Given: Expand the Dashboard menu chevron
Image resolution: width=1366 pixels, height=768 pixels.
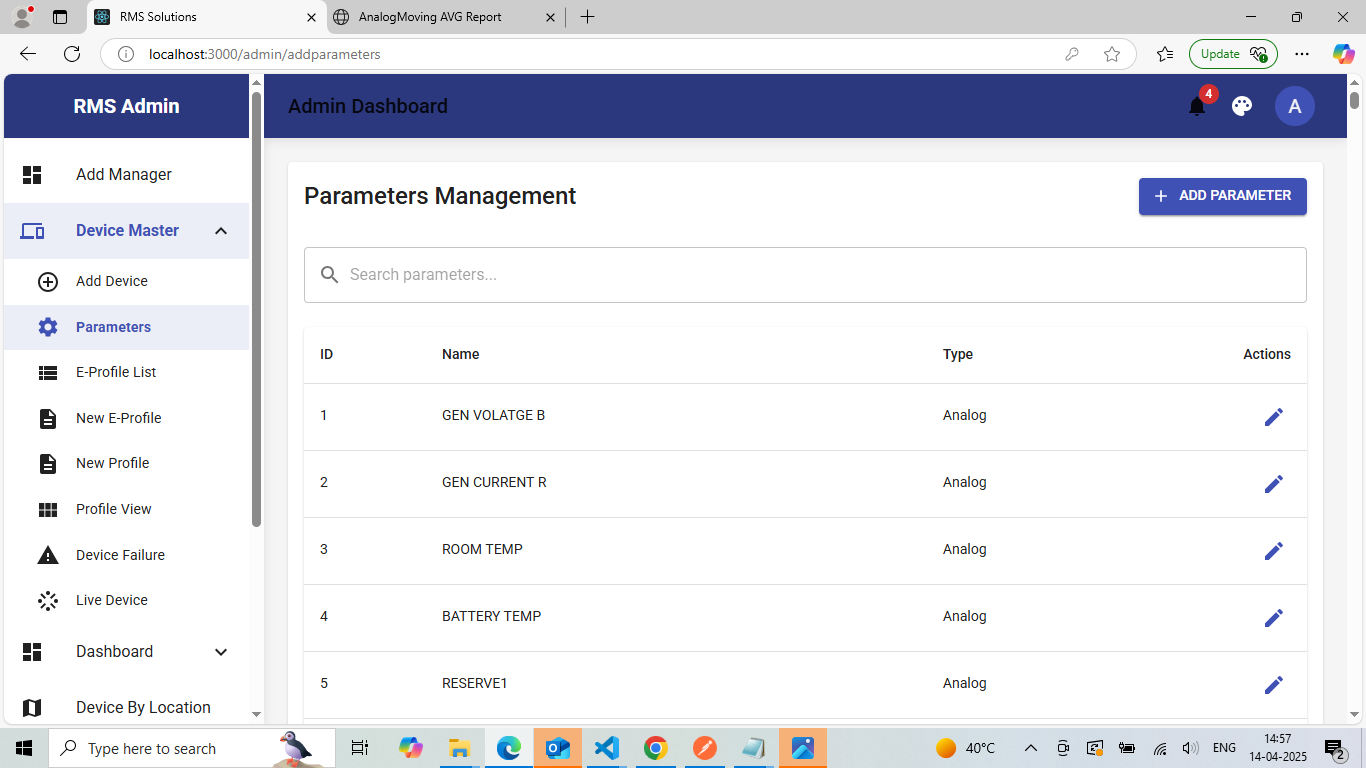Looking at the screenshot, I should (221, 652).
